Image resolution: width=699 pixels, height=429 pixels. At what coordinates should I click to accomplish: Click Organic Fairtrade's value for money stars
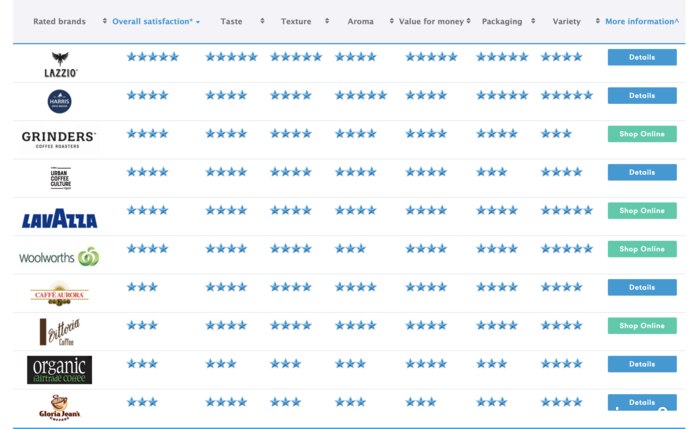point(426,363)
